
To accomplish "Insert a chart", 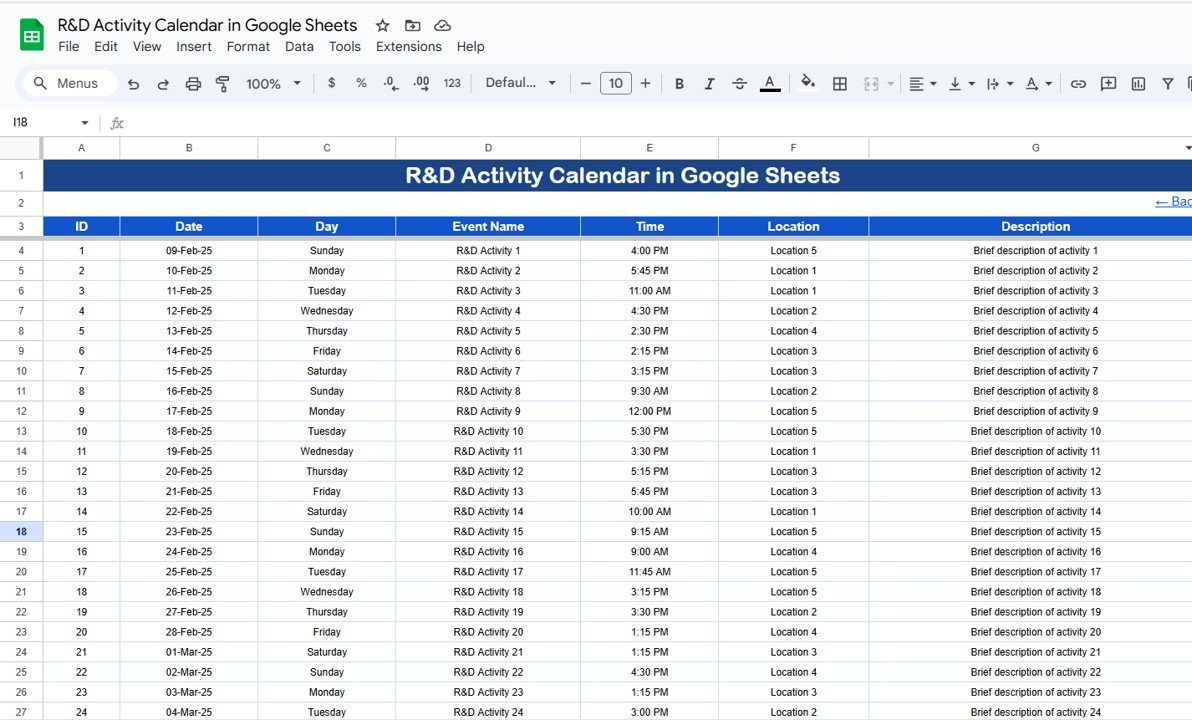I will click(1138, 83).
